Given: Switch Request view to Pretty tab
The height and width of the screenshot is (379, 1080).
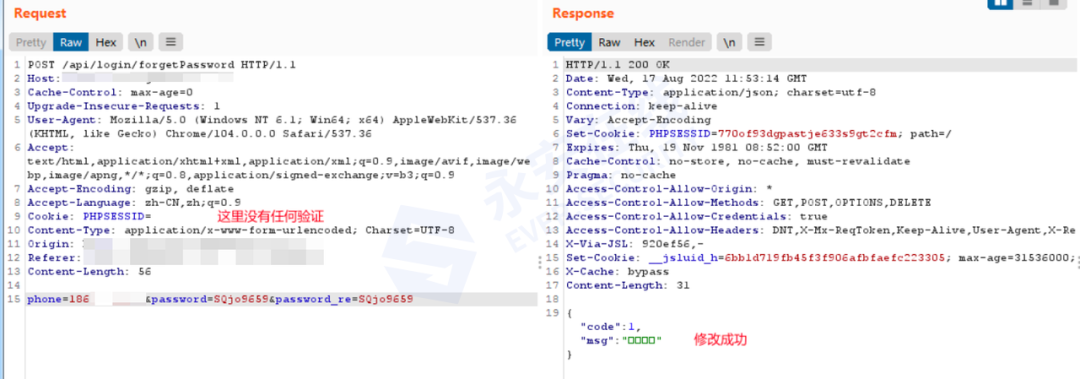Looking at the screenshot, I should [x=31, y=42].
